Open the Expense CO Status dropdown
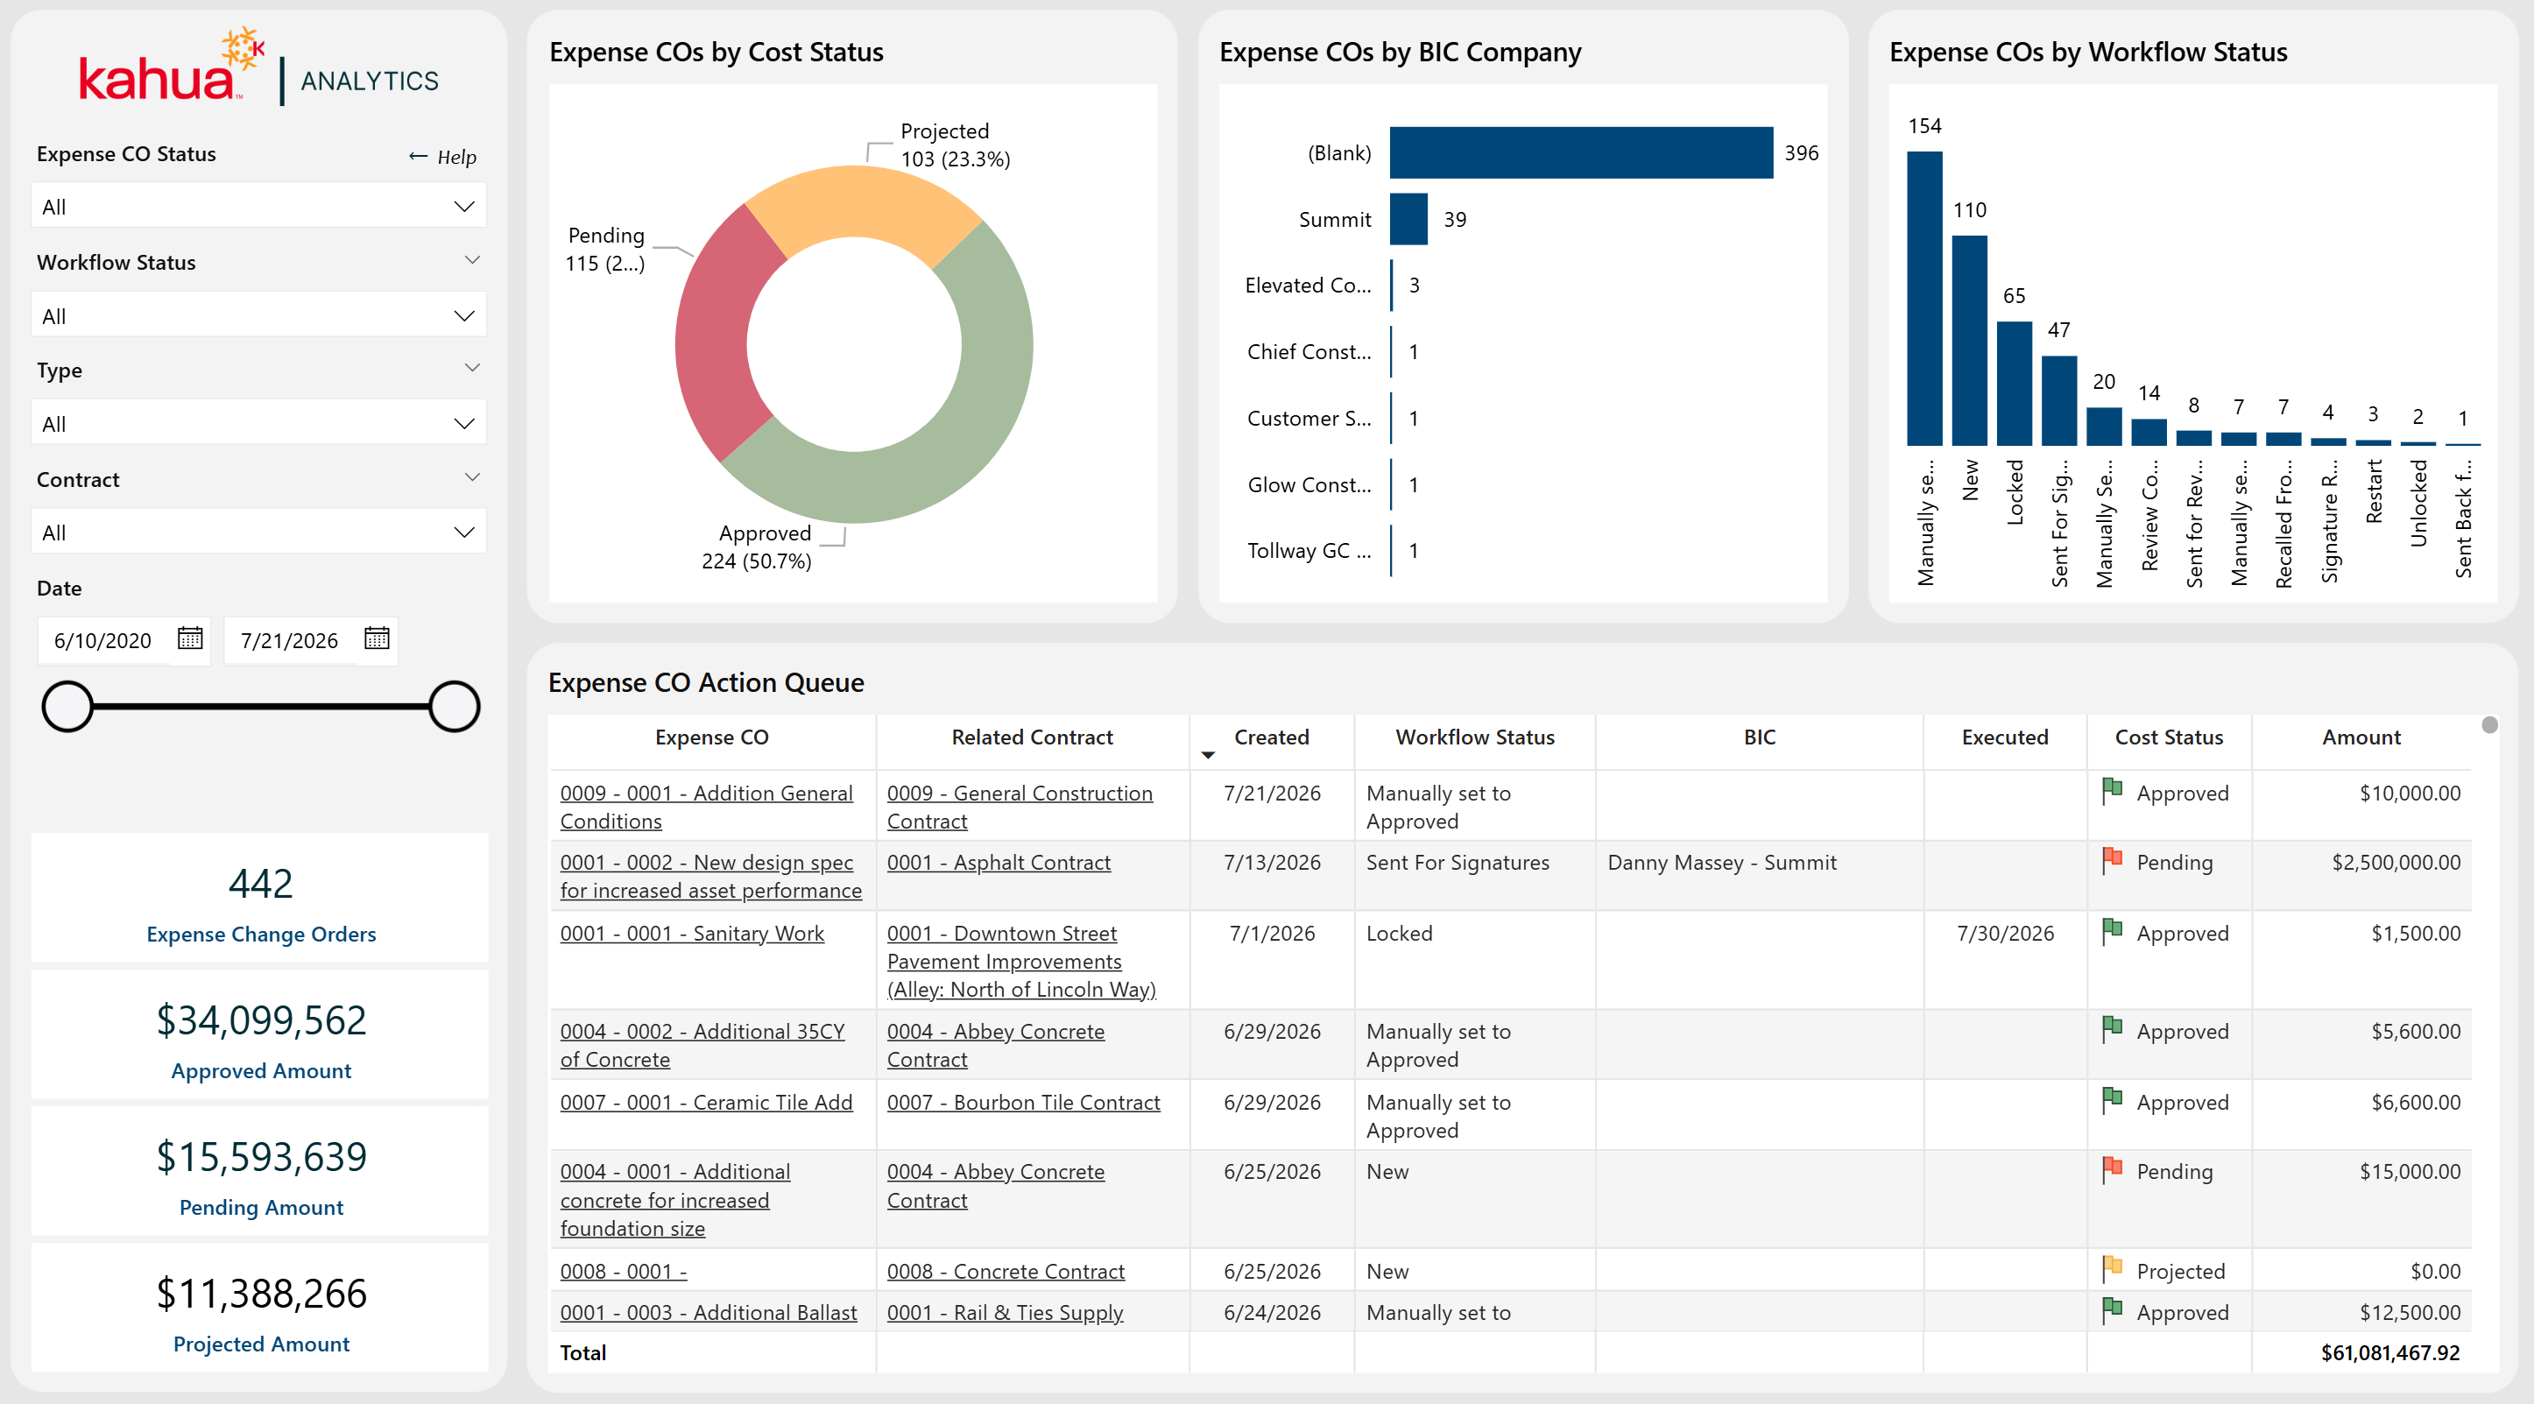Viewport: 2534px width, 1404px height. coord(259,206)
